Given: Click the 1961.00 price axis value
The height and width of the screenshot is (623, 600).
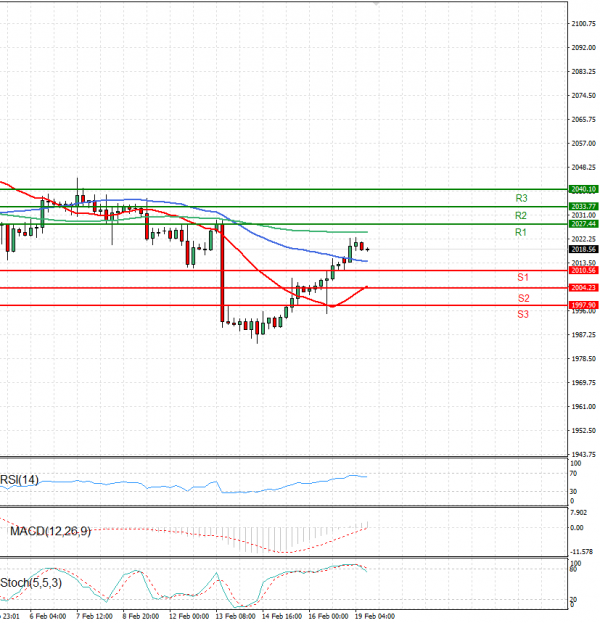Looking at the screenshot, I should tap(583, 406).
